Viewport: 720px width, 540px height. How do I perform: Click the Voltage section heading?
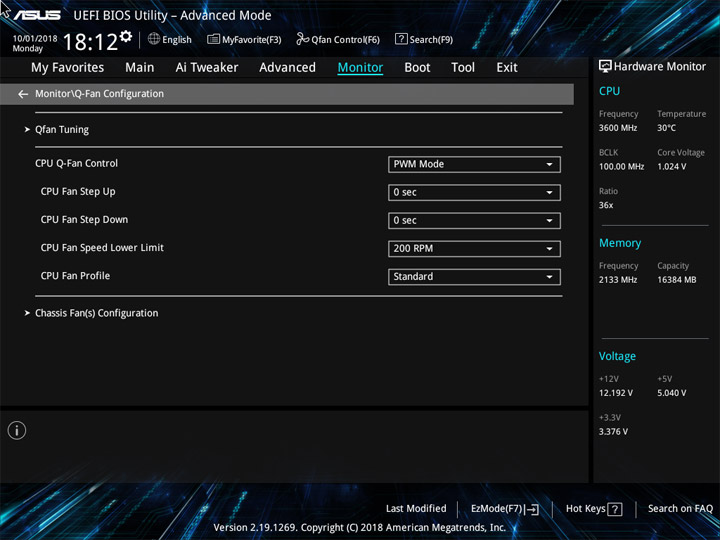point(617,356)
